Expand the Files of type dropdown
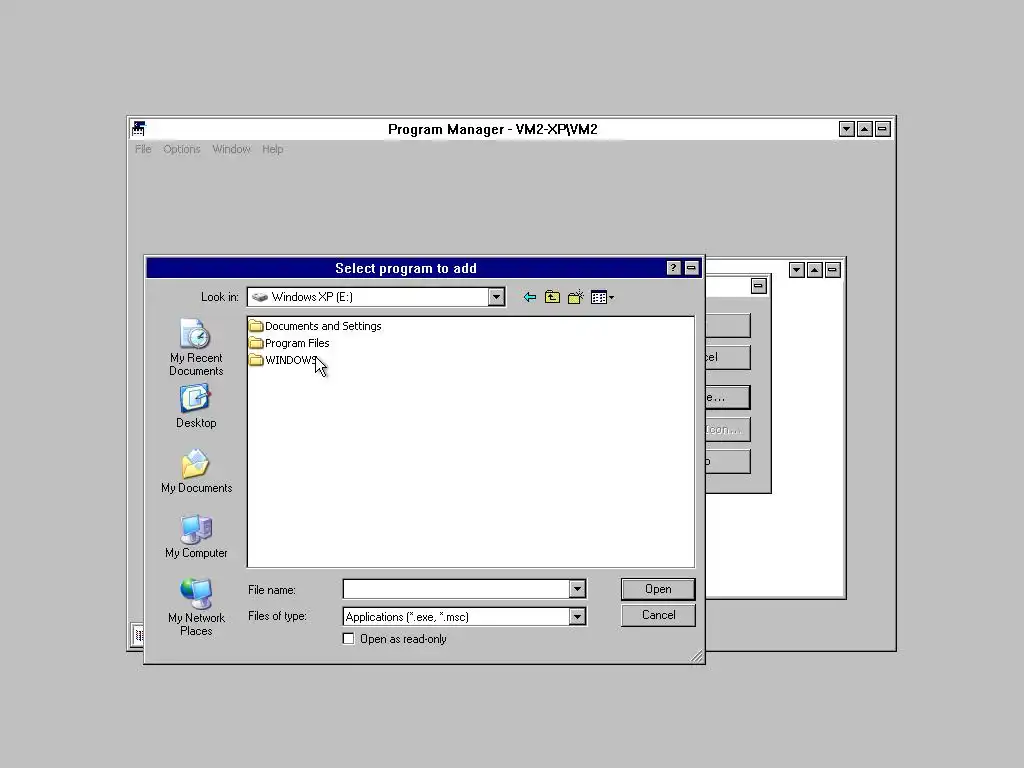The image size is (1024, 768). pyautogui.click(x=577, y=616)
